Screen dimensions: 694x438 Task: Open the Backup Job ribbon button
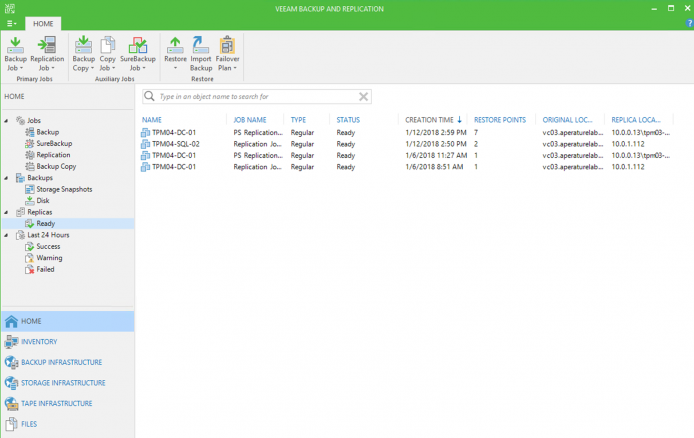pos(15,54)
